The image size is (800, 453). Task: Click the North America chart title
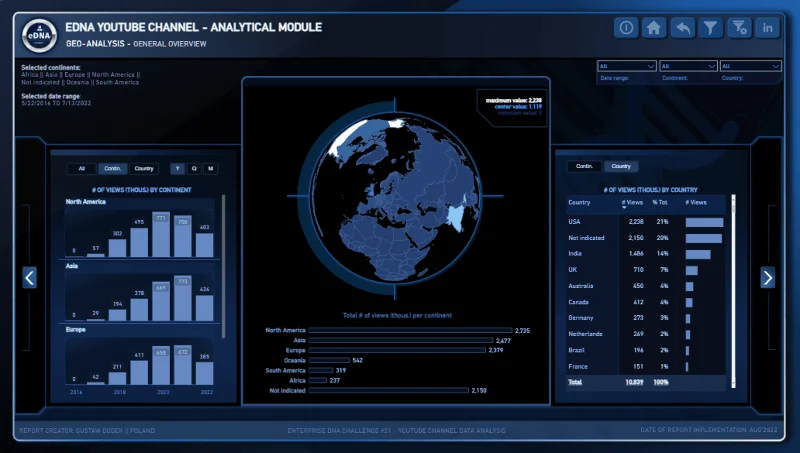tap(86, 202)
